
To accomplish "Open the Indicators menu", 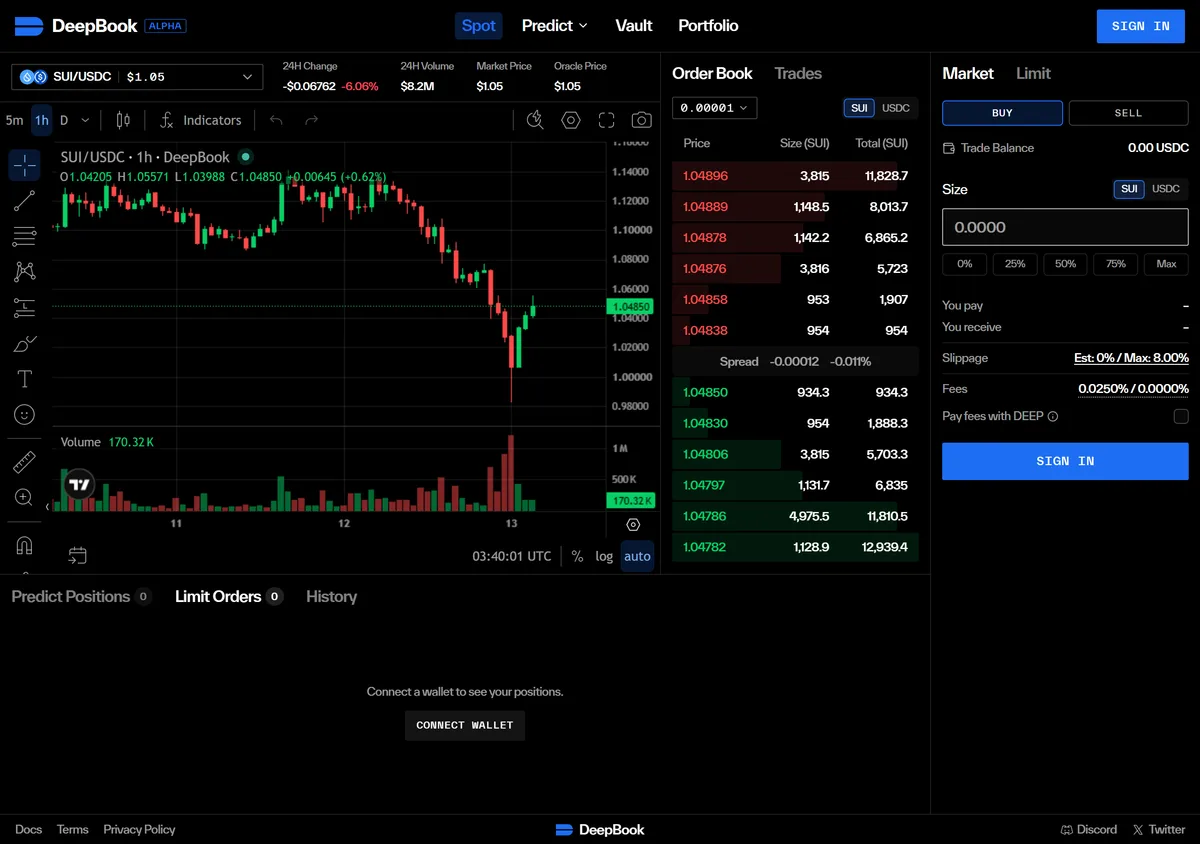I will point(200,120).
